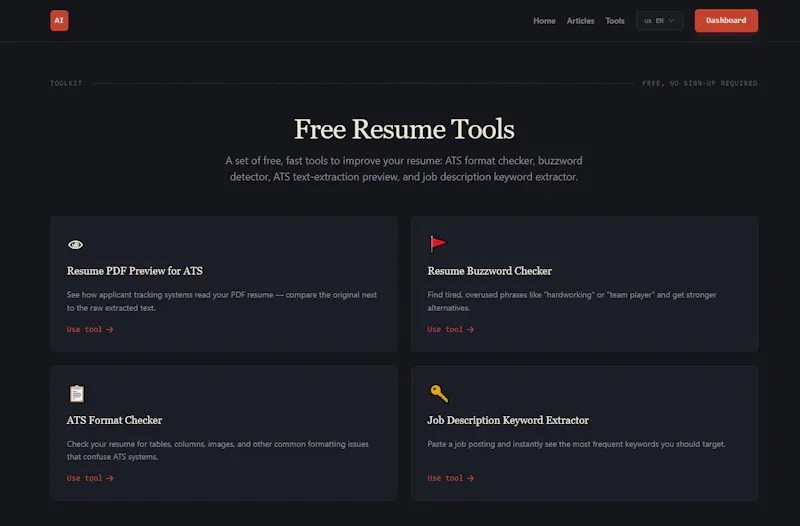Click the red flag icon on Buzzword Checker card

tap(438, 244)
